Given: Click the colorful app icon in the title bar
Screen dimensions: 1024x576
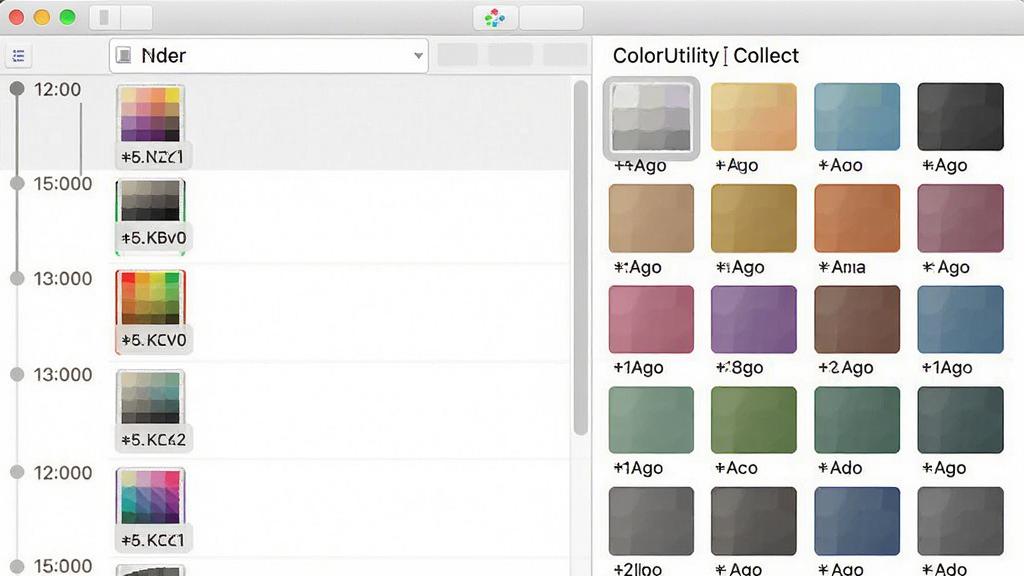Looking at the screenshot, I should click(x=495, y=18).
